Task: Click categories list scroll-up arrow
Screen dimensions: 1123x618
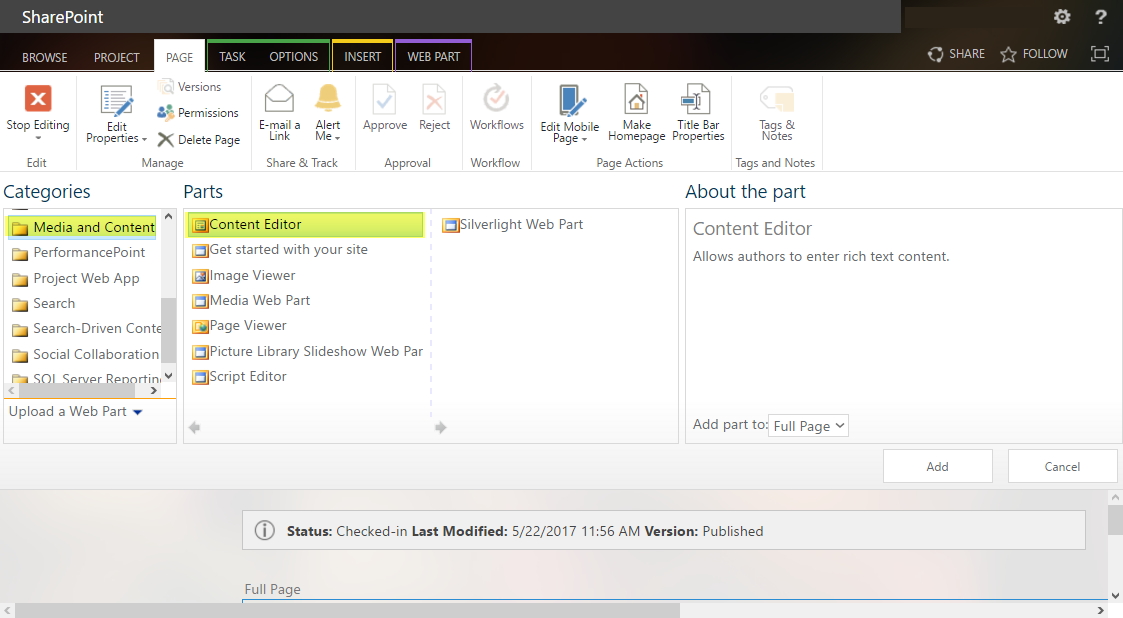Action: (168, 216)
